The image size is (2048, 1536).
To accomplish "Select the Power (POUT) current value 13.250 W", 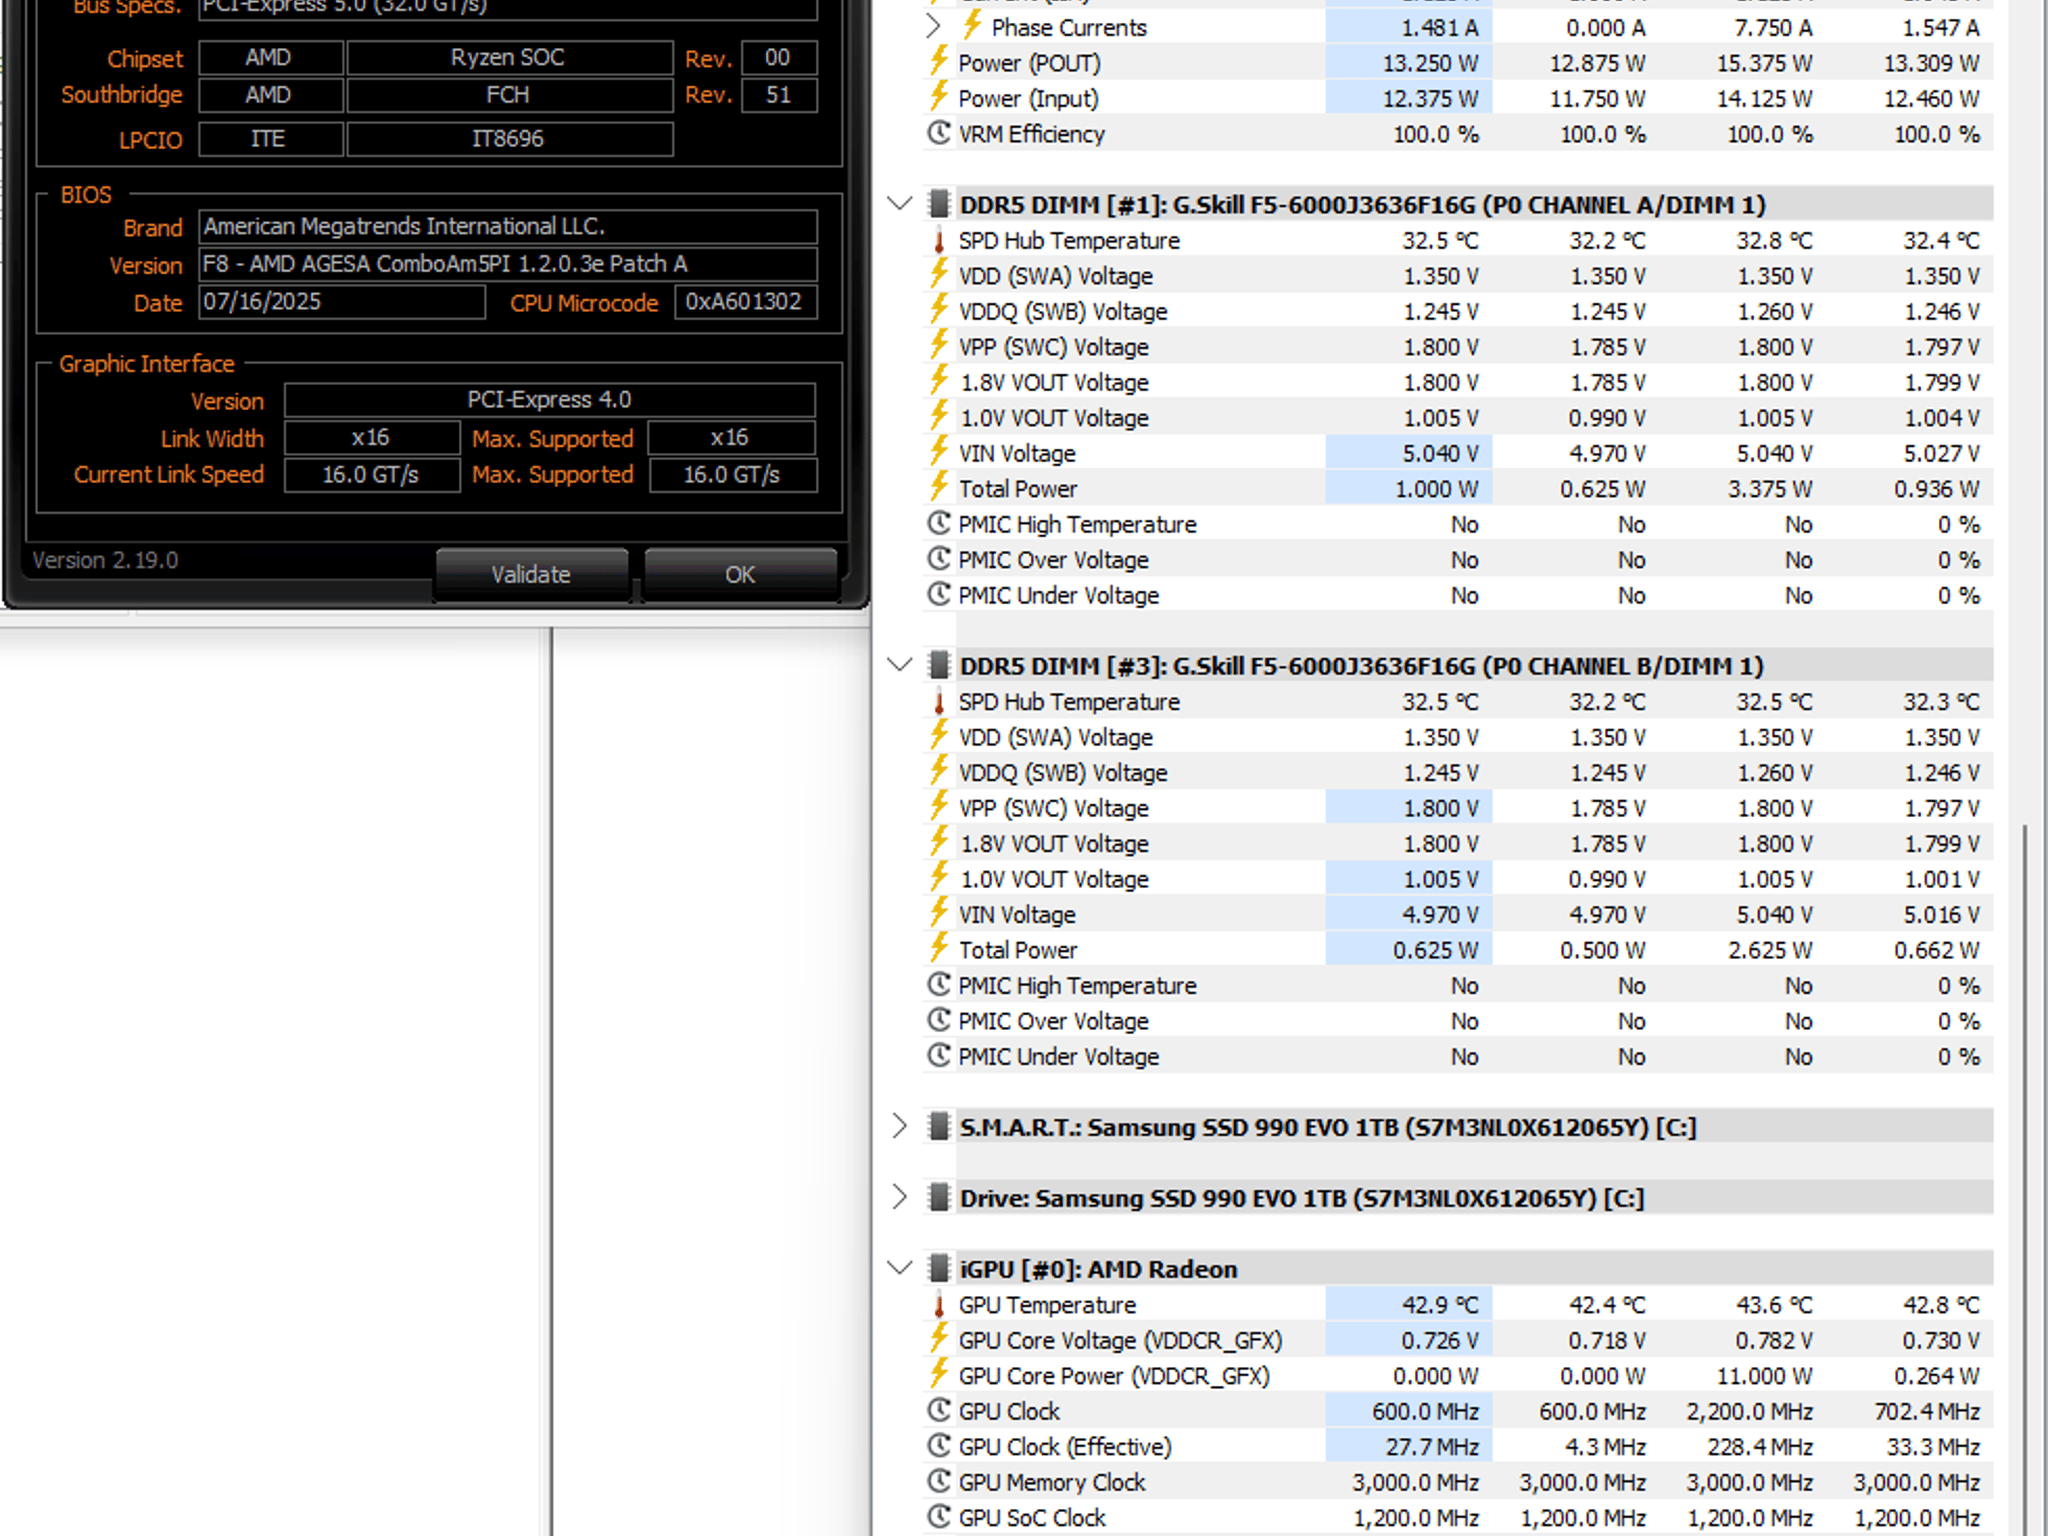I will click(1431, 63).
